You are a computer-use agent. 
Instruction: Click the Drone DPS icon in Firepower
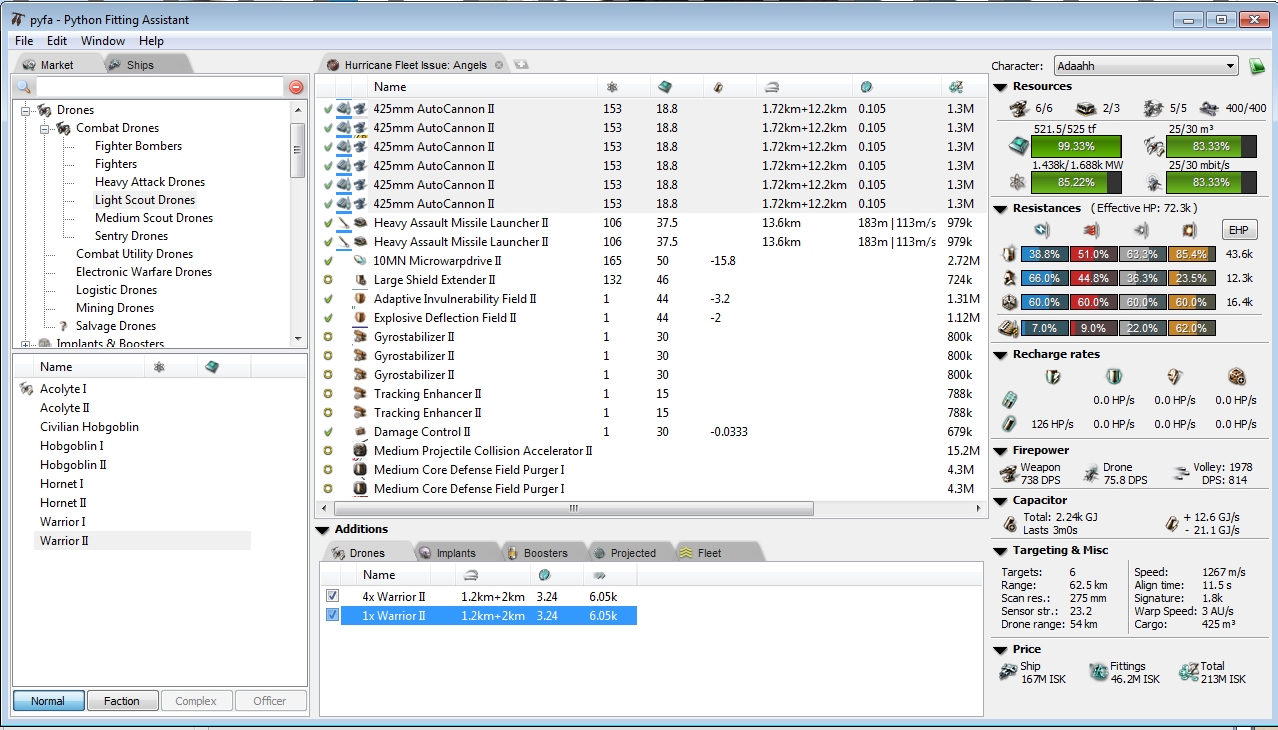(x=1090, y=473)
